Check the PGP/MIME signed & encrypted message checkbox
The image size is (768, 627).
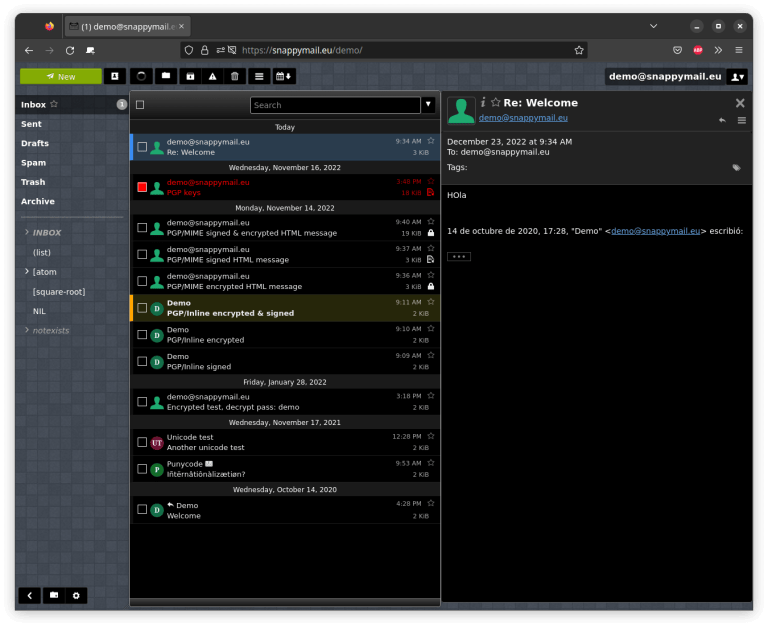click(x=142, y=228)
